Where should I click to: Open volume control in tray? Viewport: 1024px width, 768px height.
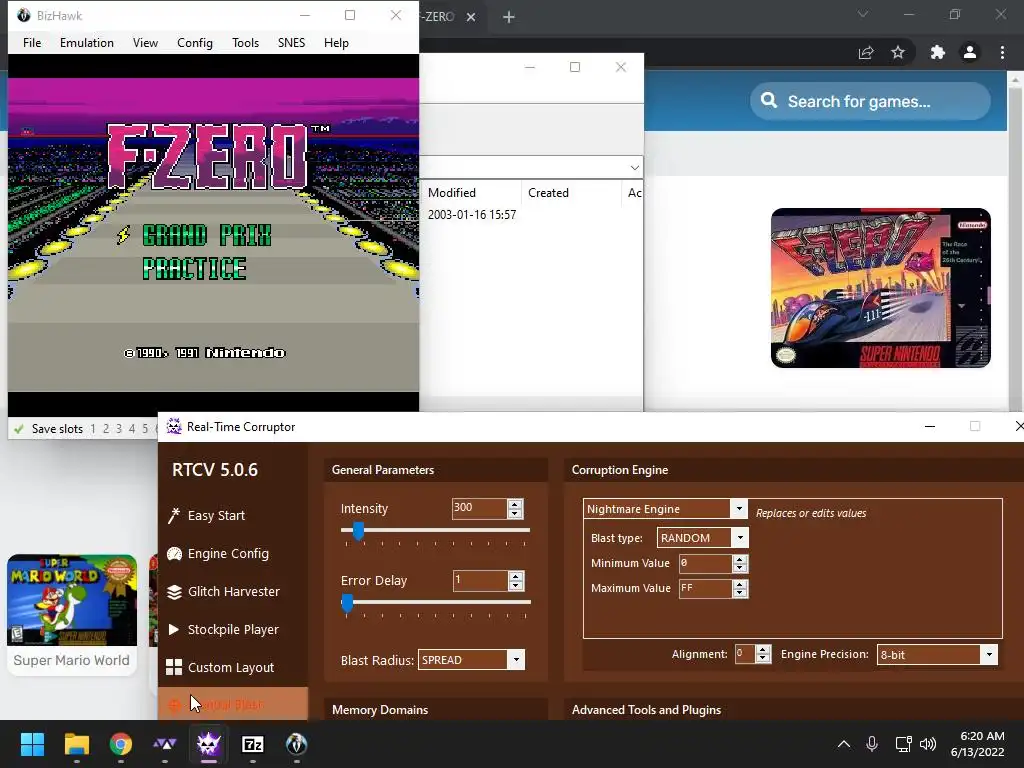click(927, 744)
